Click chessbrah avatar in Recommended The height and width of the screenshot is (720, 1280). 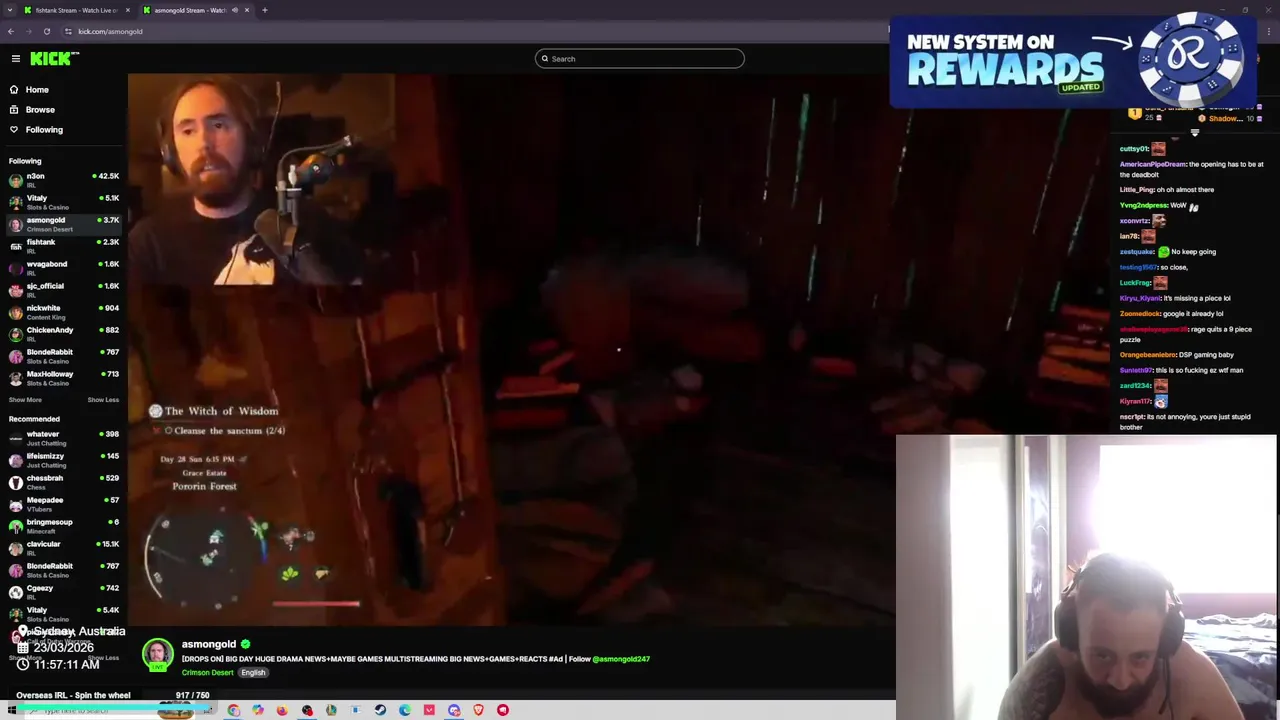[16, 483]
